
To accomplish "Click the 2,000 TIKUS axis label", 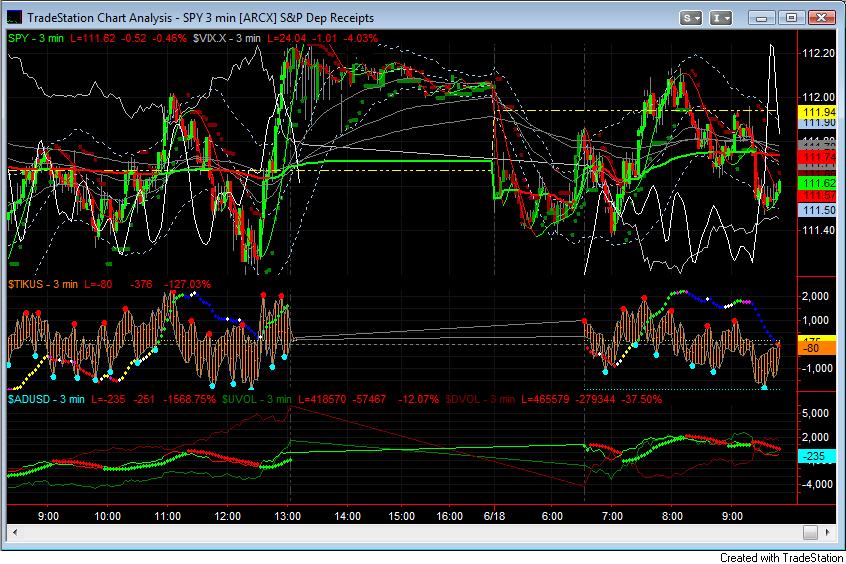I will pyautogui.click(x=815, y=296).
